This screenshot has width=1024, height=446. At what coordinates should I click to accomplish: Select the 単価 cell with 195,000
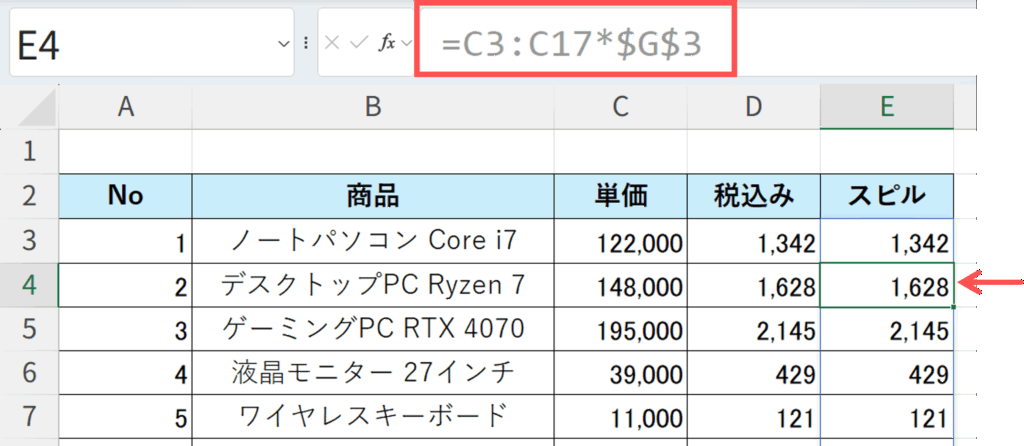tap(621, 329)
